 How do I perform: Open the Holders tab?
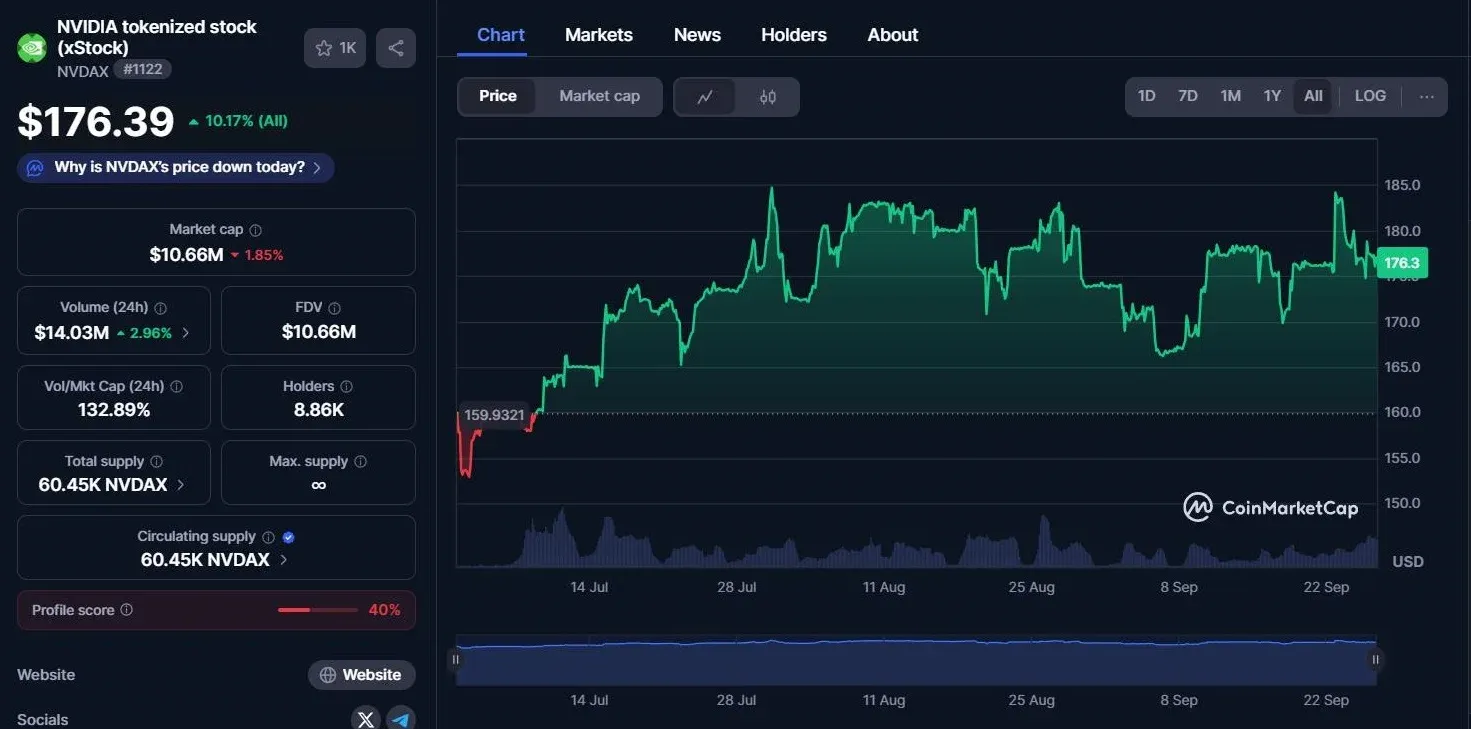coord(794,35)
